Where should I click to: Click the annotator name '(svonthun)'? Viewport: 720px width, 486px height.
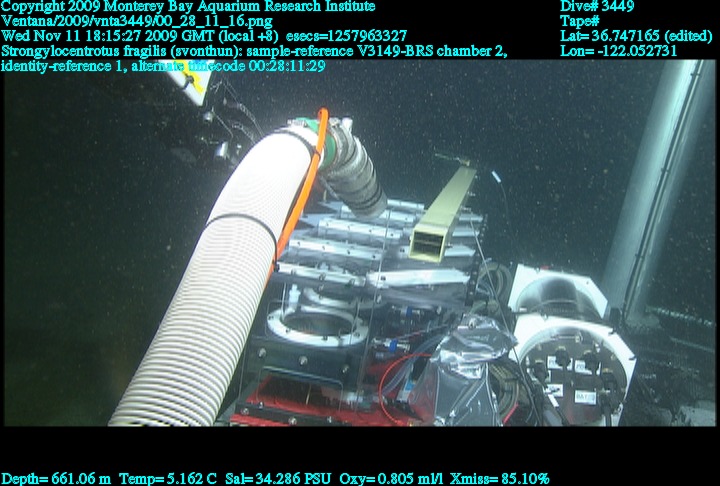[205, 51]
